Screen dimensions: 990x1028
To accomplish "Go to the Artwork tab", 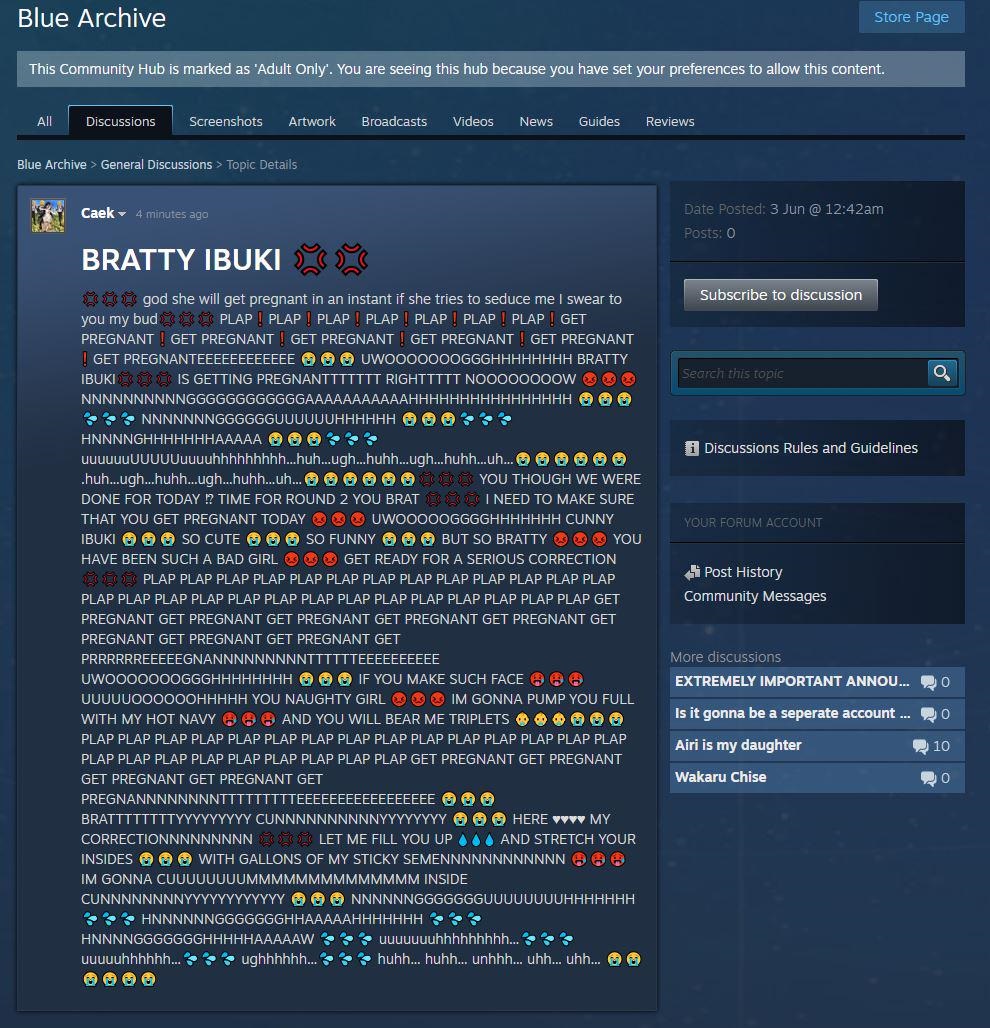I will (x=312, y=121).
